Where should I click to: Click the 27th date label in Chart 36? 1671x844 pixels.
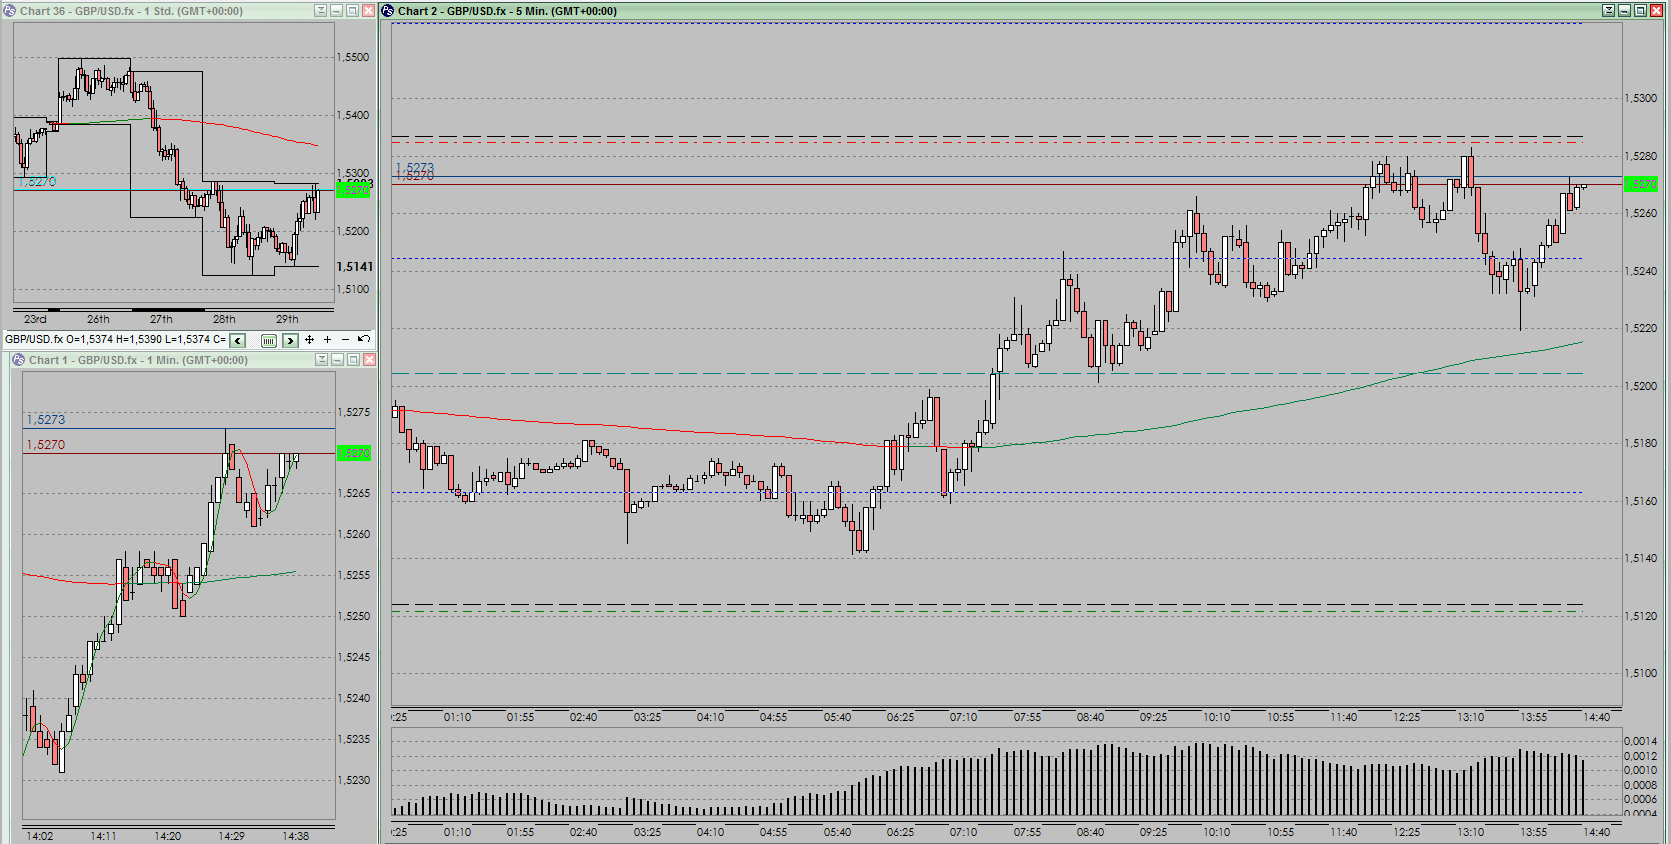[161, 319]
